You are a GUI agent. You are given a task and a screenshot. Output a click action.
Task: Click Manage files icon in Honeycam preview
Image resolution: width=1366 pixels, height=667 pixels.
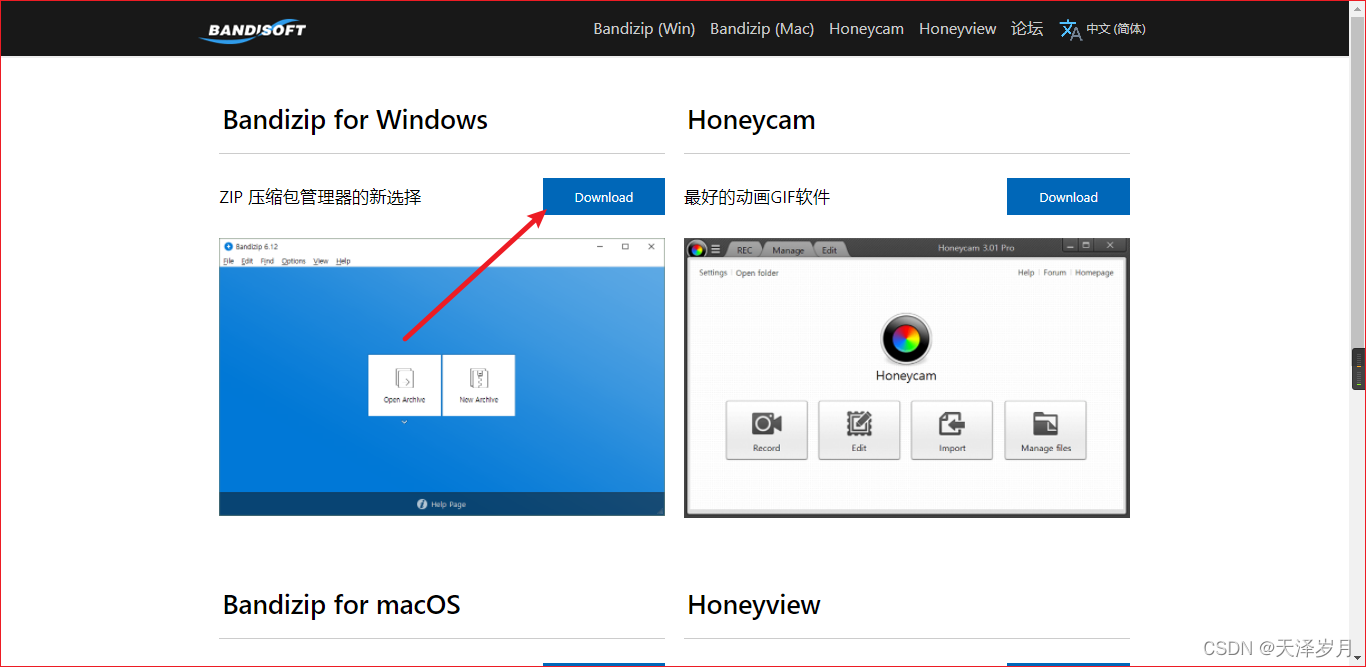pos(1045,423)
